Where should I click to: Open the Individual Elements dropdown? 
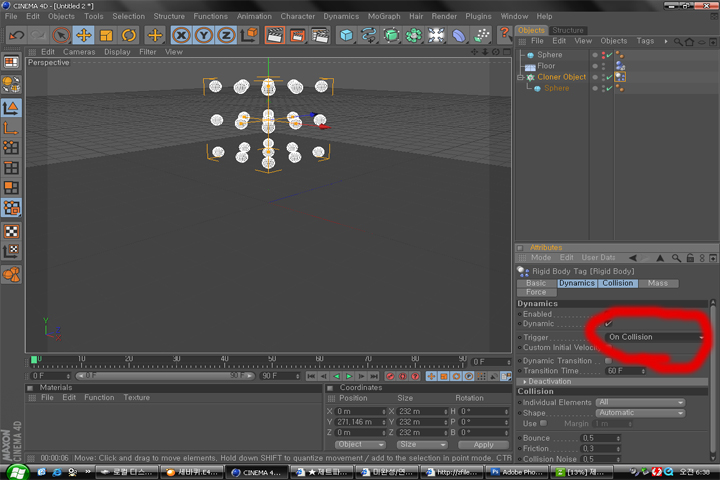(640, 402)
